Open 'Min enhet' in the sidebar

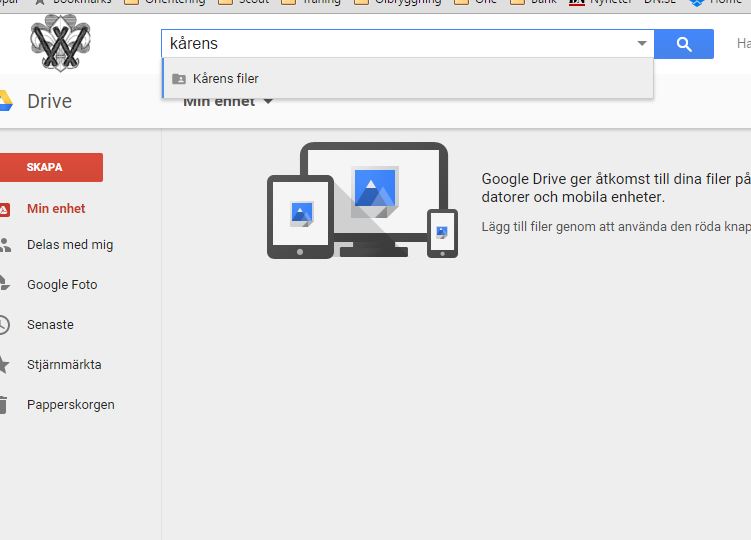[56, 208]
